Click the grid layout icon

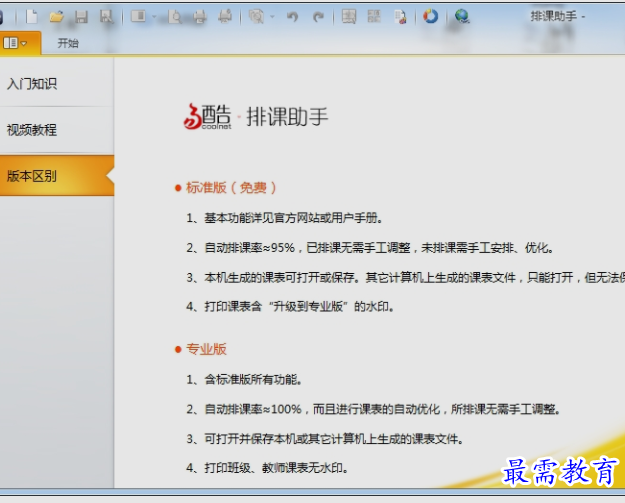tap(374, 17)
